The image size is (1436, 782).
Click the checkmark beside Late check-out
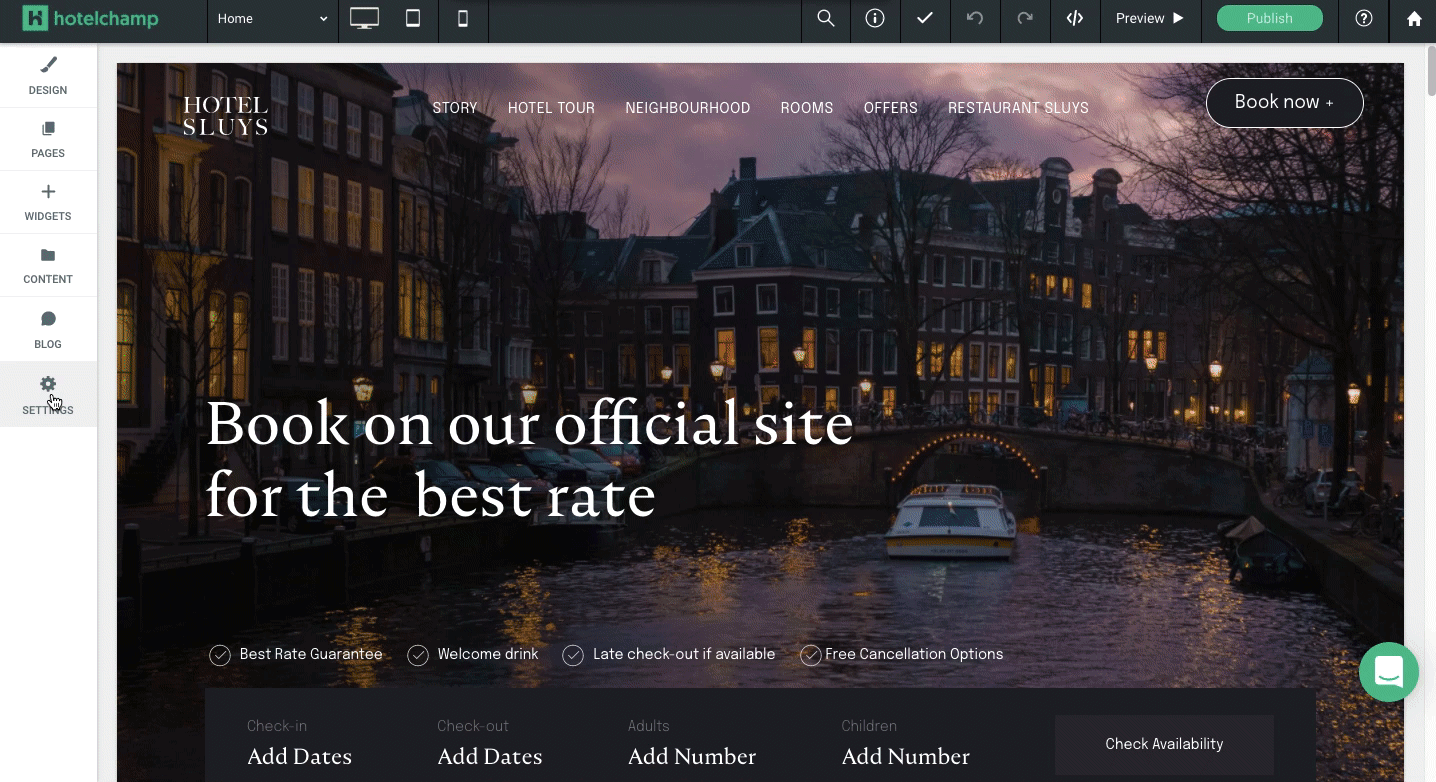(x=573, y=655)
